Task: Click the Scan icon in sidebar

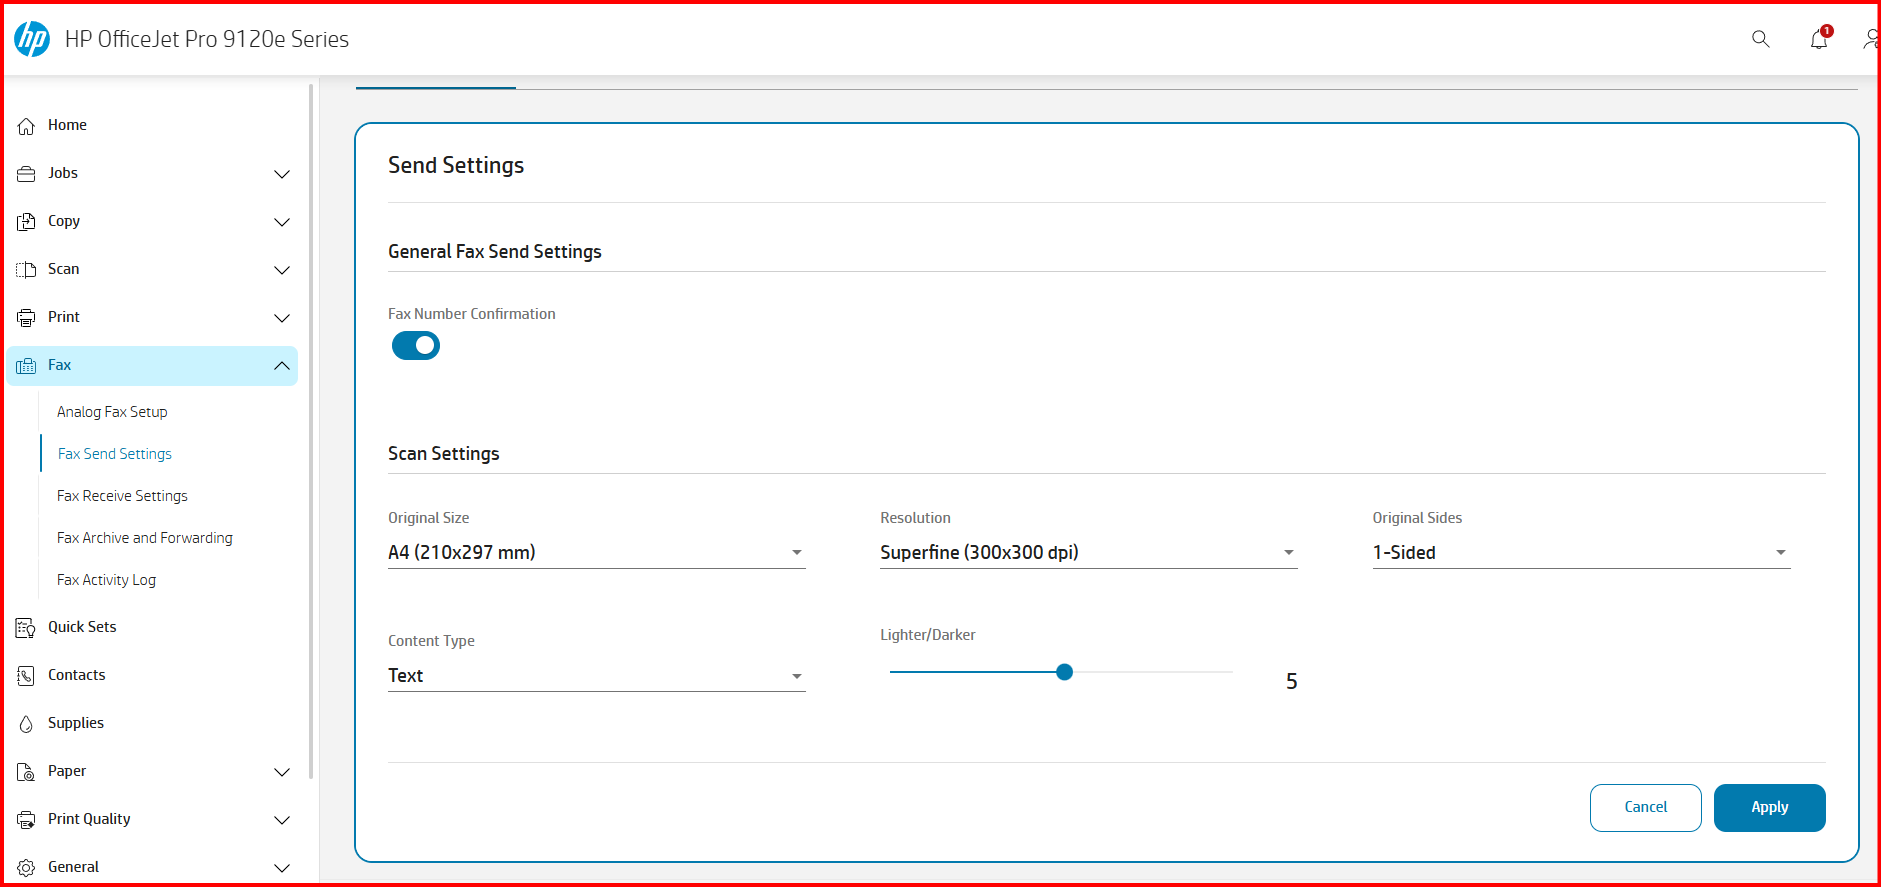Action: coord(26,270)
